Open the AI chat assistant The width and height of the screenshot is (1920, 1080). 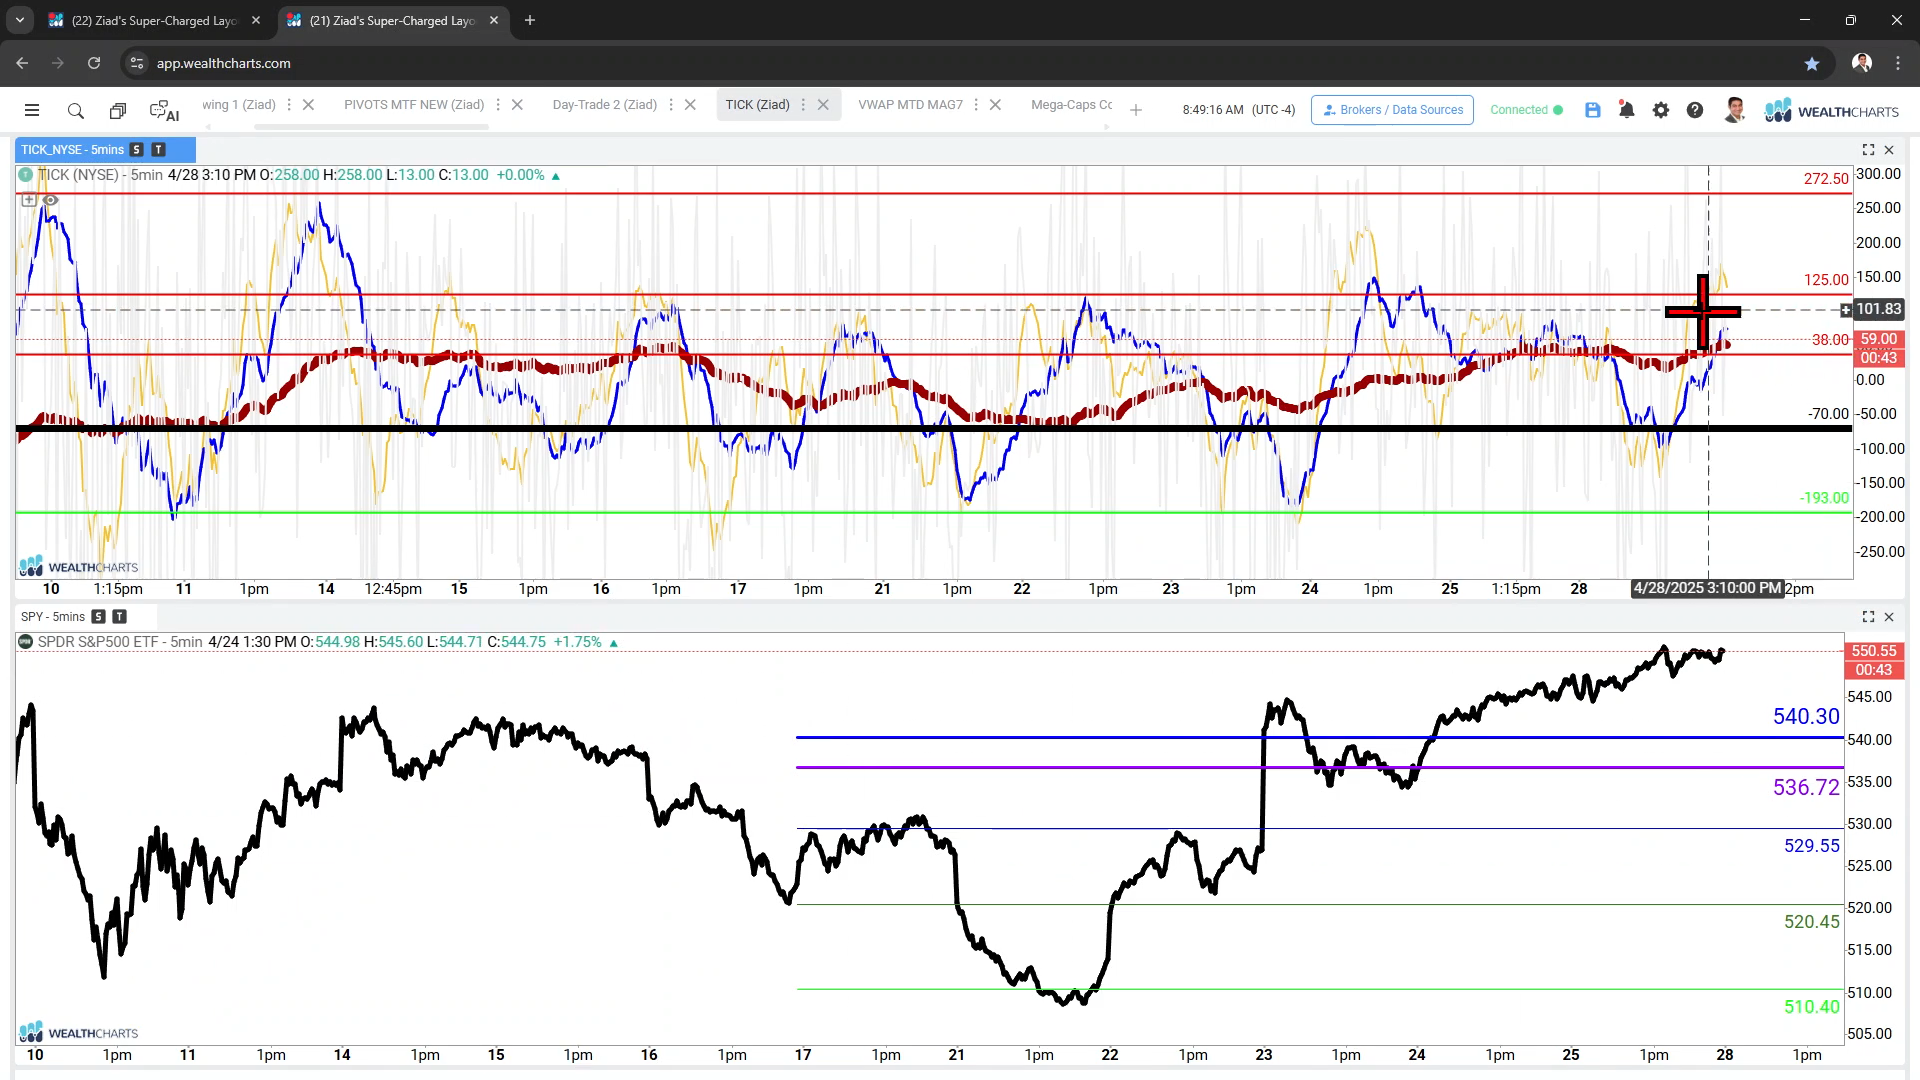164,111
